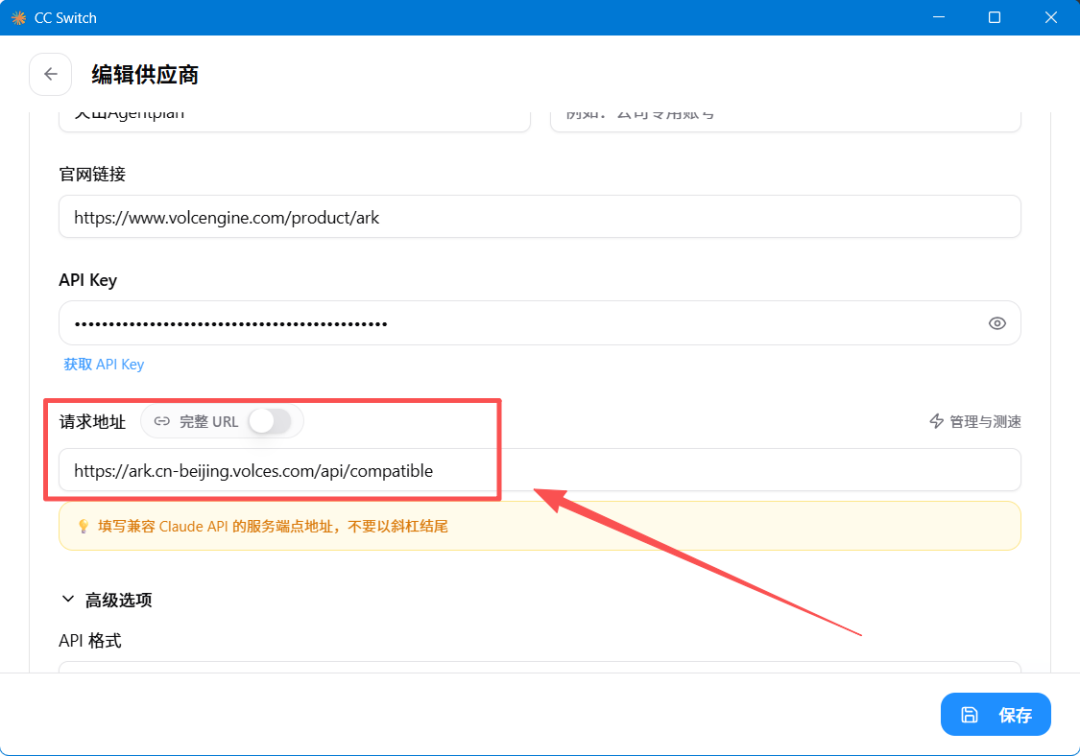Click the CC Switch app icon

(x=19, y=18)
